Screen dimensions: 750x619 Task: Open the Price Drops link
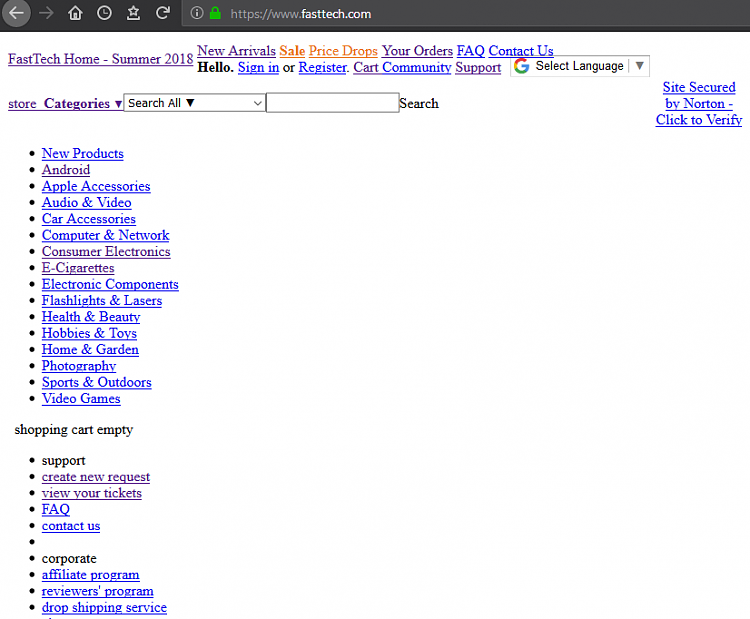343,51
